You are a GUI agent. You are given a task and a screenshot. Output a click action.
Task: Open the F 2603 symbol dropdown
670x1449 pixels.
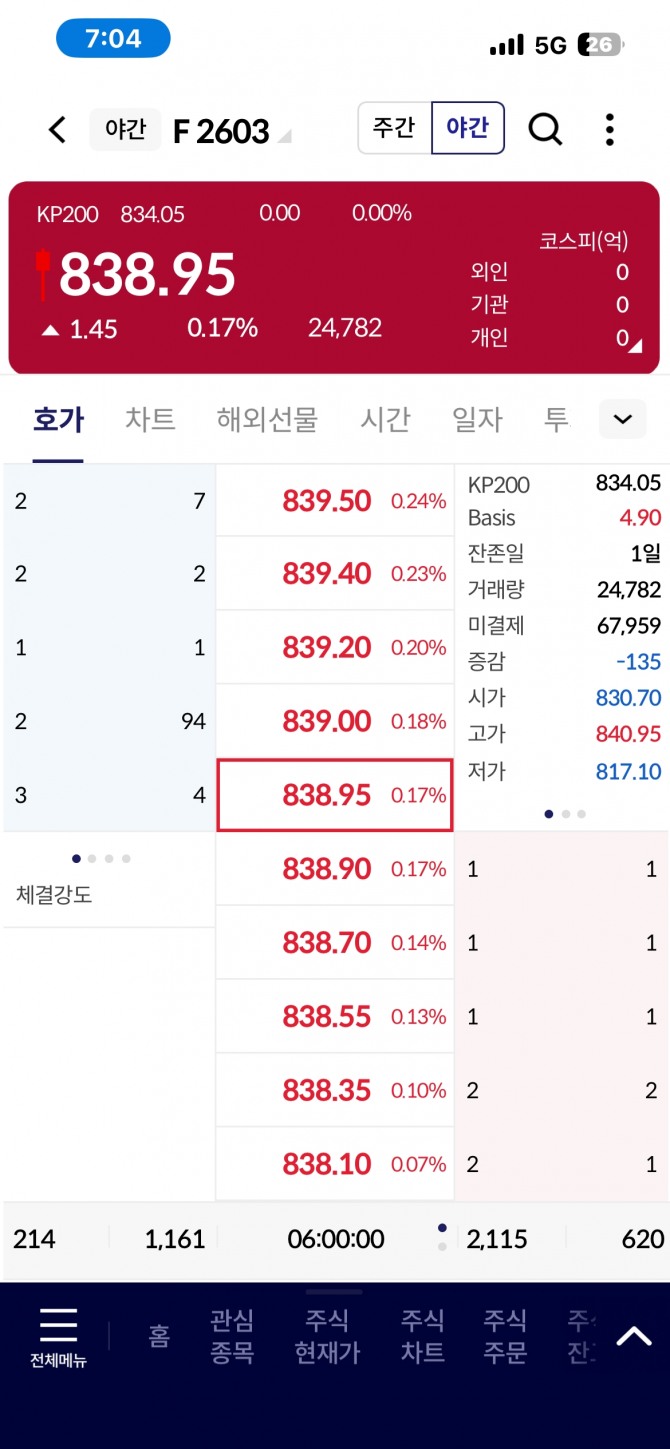[x=284, y=137]
